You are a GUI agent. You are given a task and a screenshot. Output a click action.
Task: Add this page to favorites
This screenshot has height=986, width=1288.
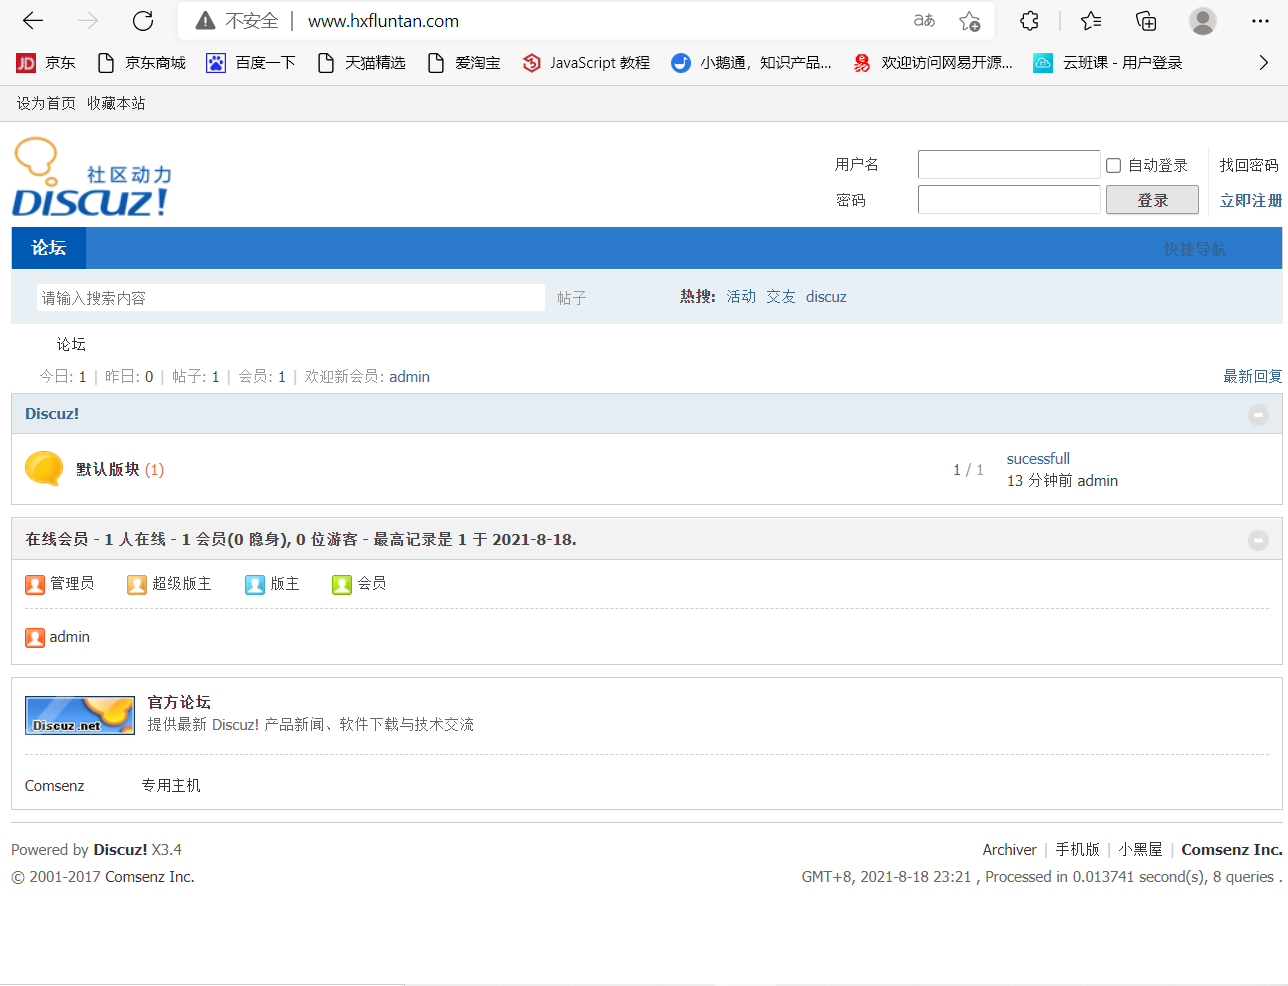pyautogui.click(x=969, y=21)
